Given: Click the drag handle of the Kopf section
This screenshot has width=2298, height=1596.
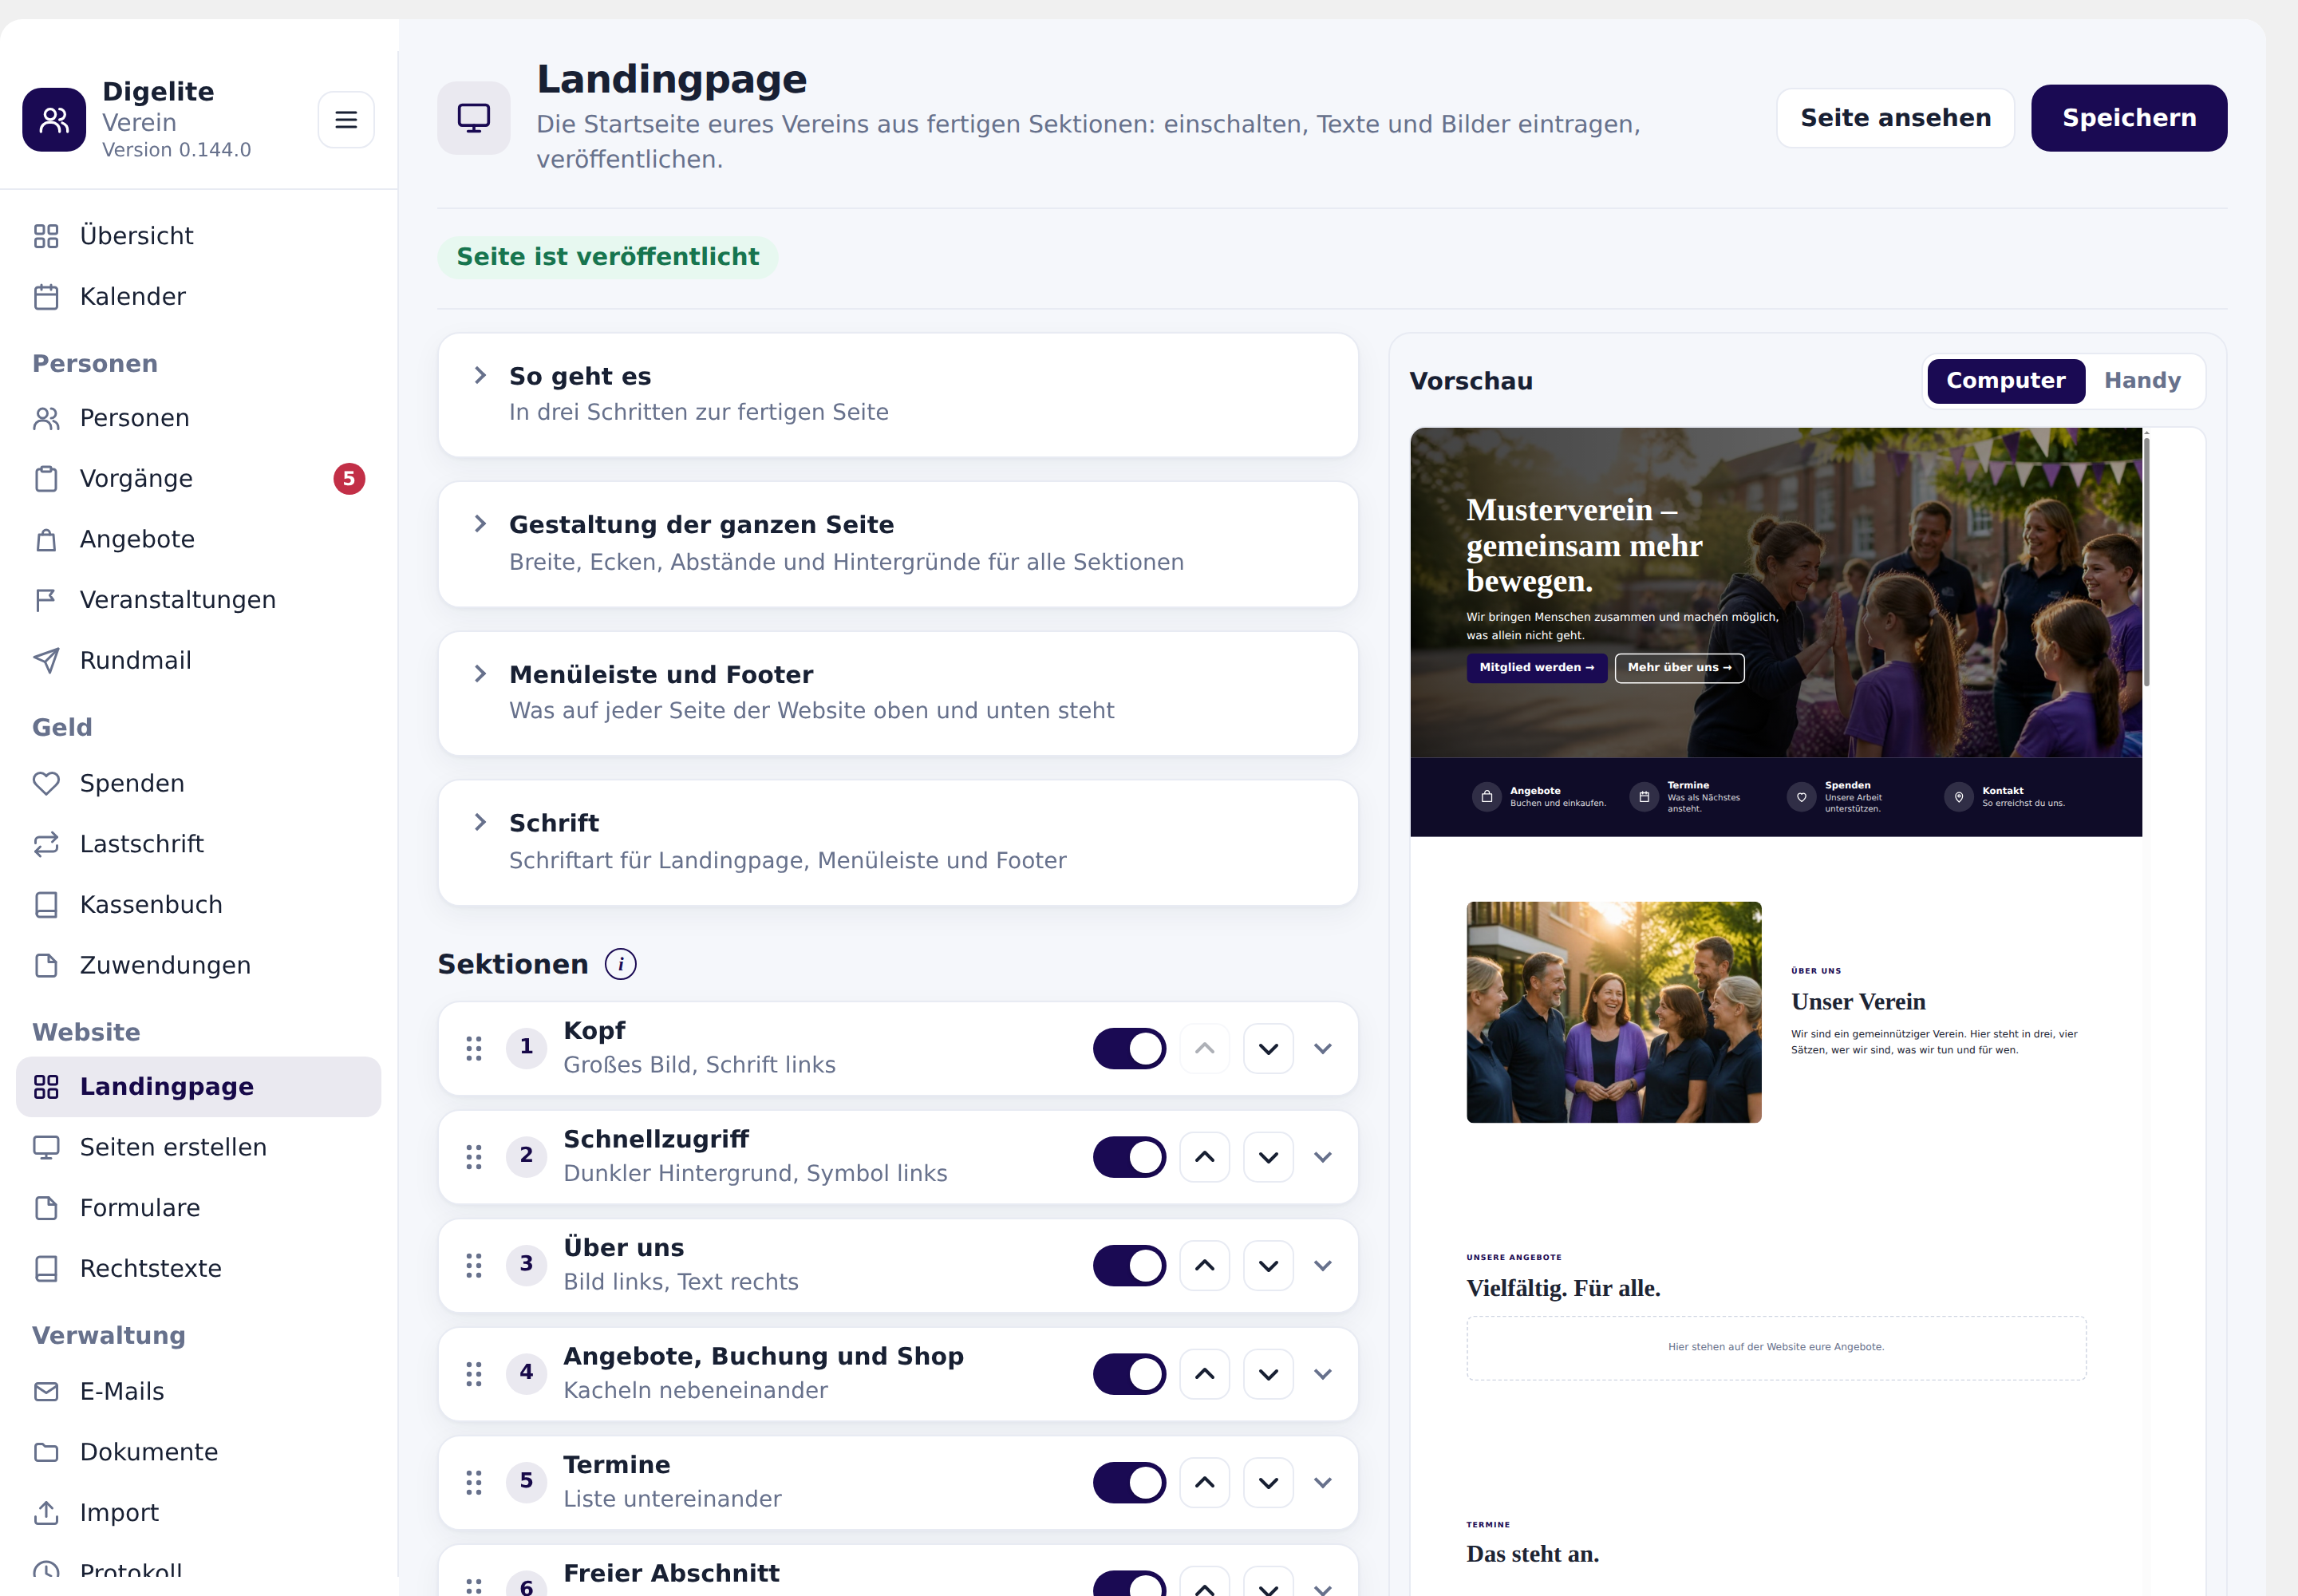Looking at the screenshot, I should click(x=474, y=1048).
